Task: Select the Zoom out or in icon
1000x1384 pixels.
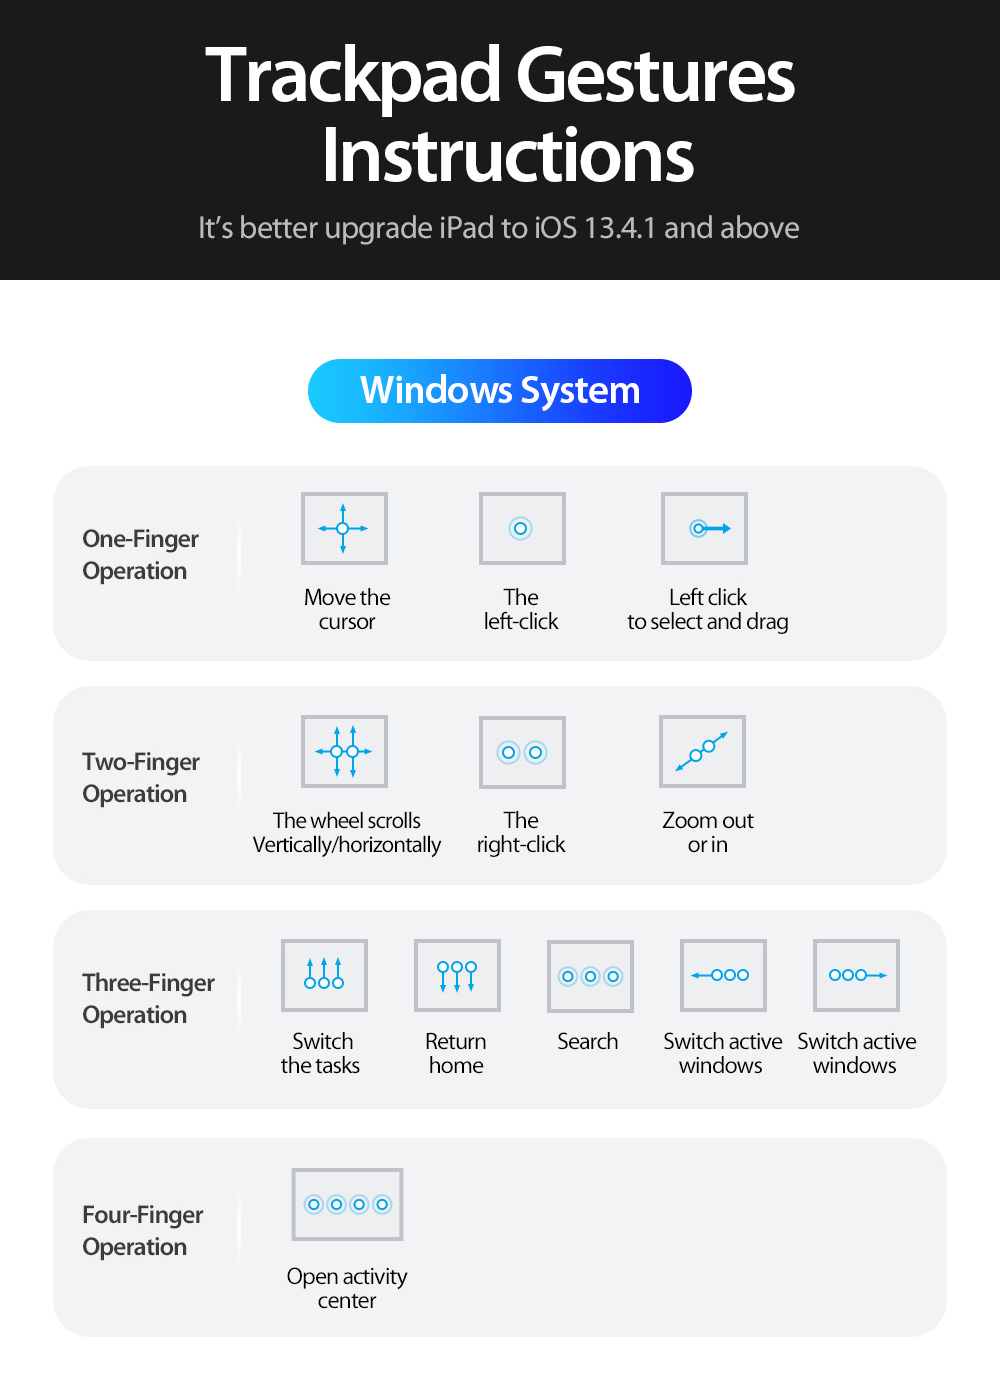Action: pyautogui.click(x=702, y=751)
